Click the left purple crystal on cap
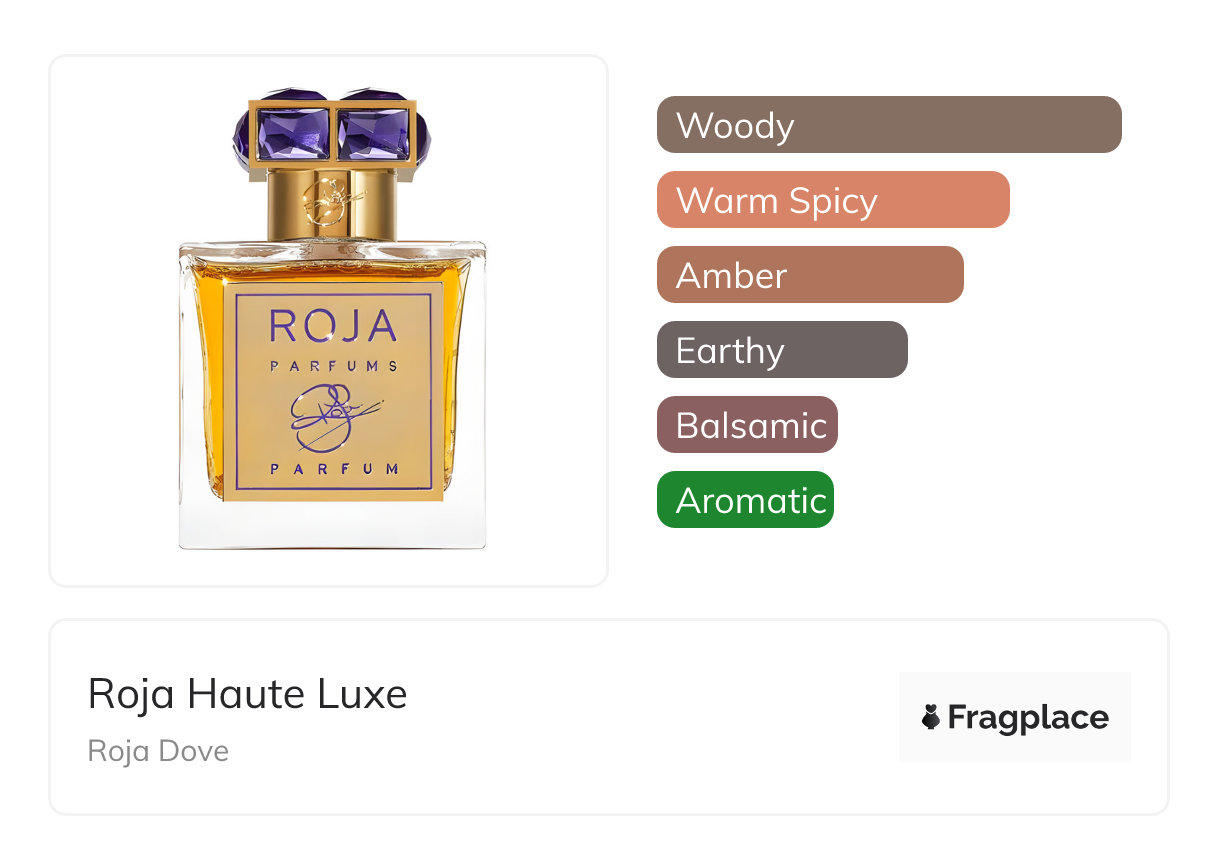 pos(293,133)
